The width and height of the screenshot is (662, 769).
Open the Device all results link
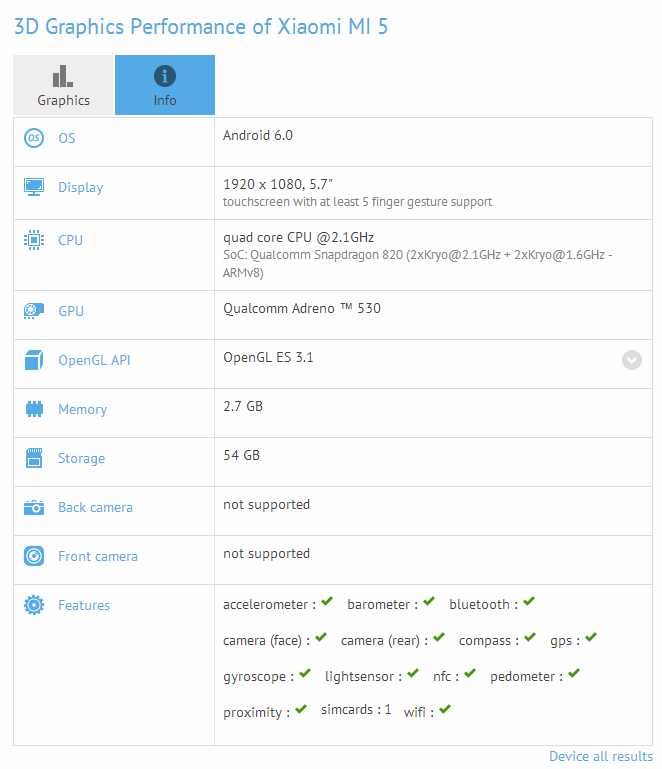pos(600,756)
